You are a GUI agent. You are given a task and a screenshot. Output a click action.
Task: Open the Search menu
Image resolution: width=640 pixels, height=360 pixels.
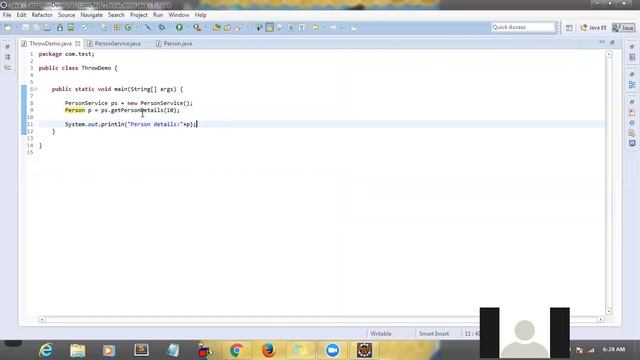point(116,15)
